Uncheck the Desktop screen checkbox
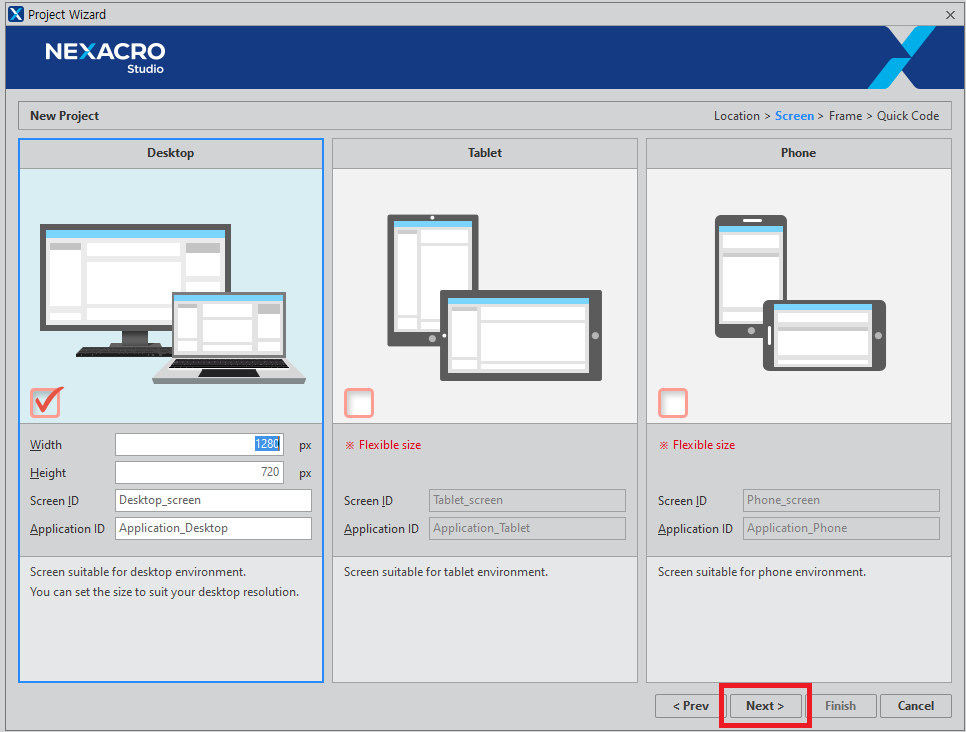This screenshot has height=732, width=966. pyautogui.click(x=45, y=402)
